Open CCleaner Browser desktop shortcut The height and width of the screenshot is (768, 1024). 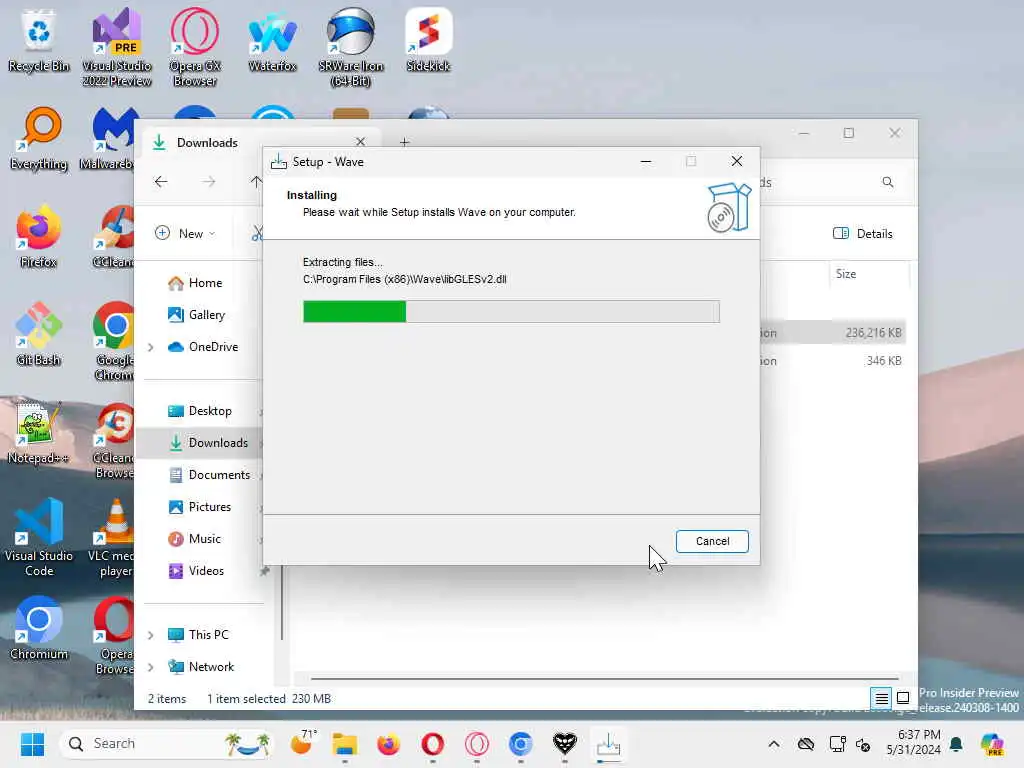114,440
